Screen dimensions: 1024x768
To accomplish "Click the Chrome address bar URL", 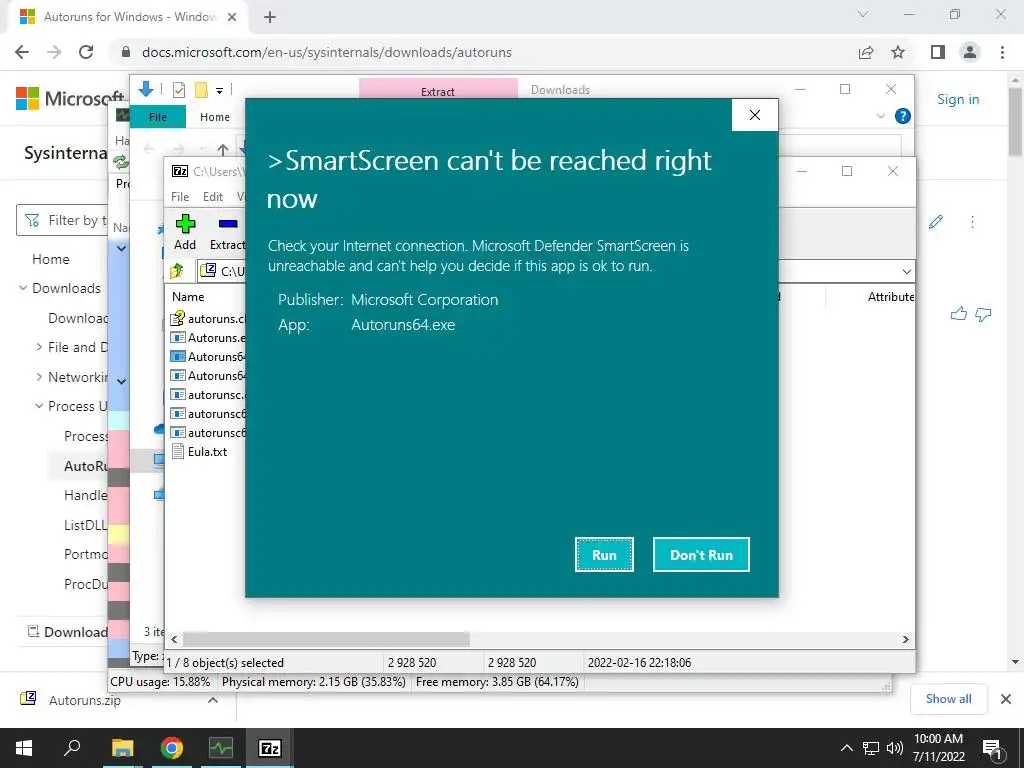I will (x=327, y=52).
